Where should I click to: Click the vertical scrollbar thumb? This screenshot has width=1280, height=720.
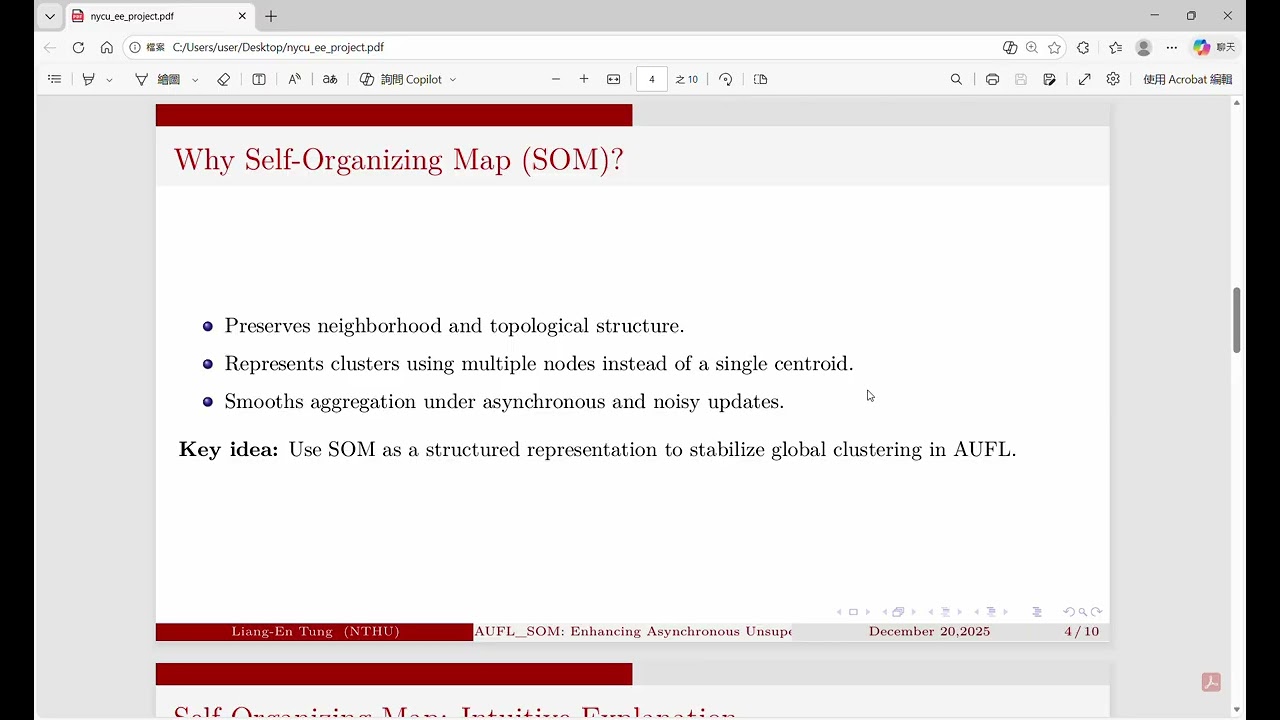coord(1237,320)
